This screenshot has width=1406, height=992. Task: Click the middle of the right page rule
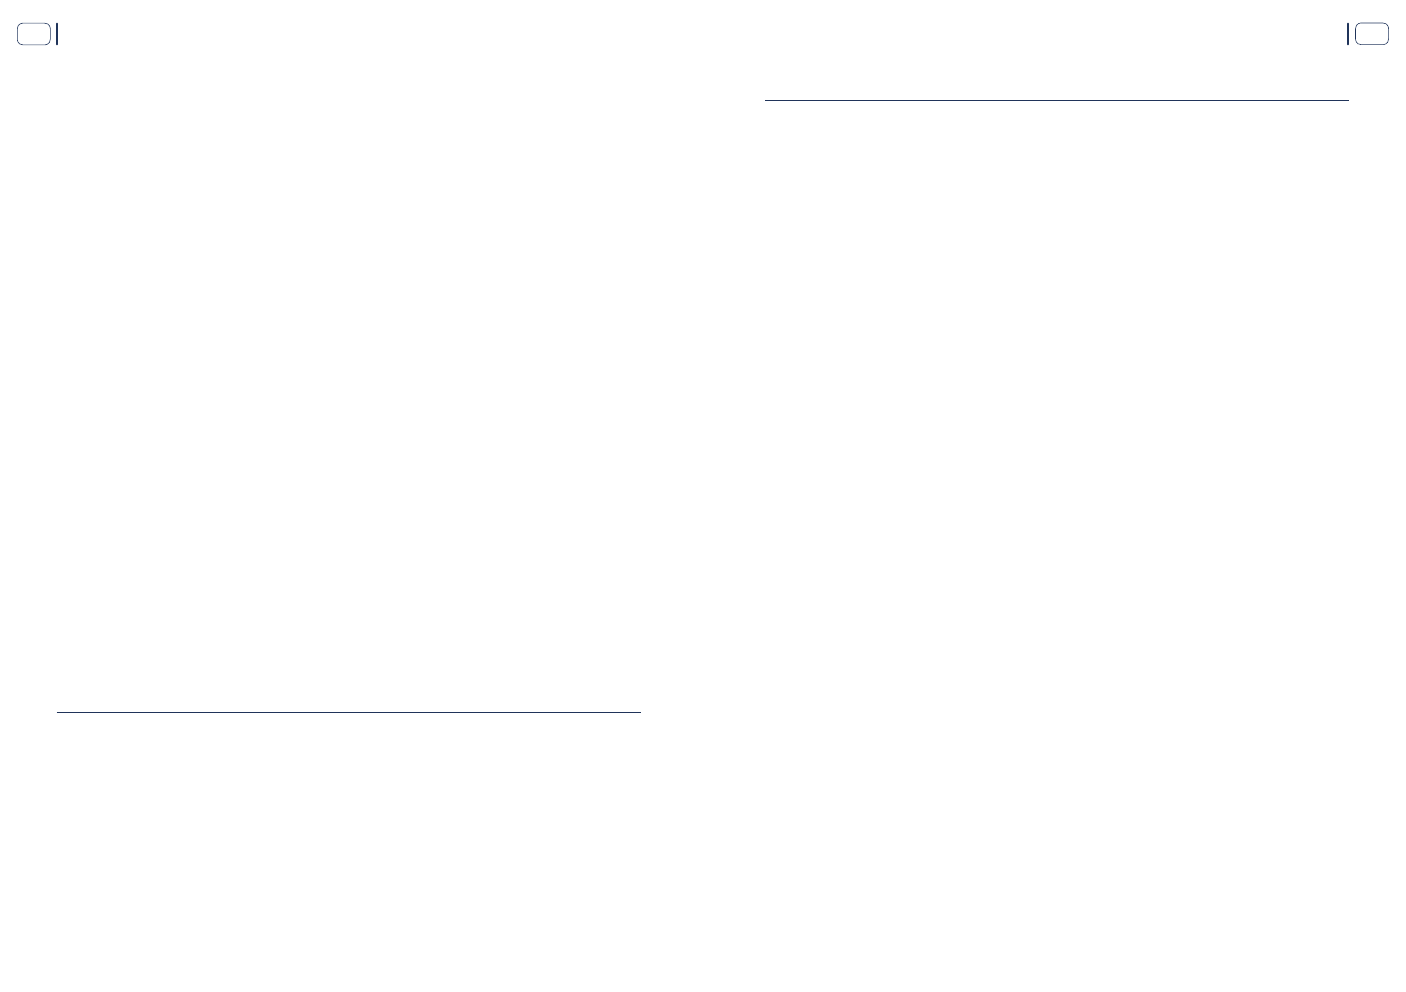click(1057, 100)
